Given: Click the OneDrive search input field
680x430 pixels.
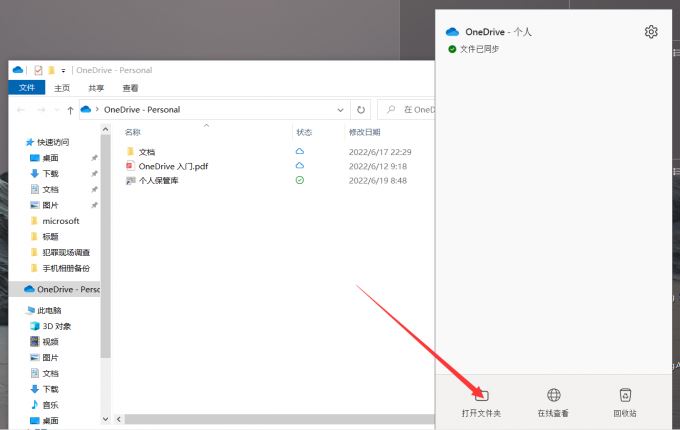Looking at the screenshot, I should (x=410, y=109).
